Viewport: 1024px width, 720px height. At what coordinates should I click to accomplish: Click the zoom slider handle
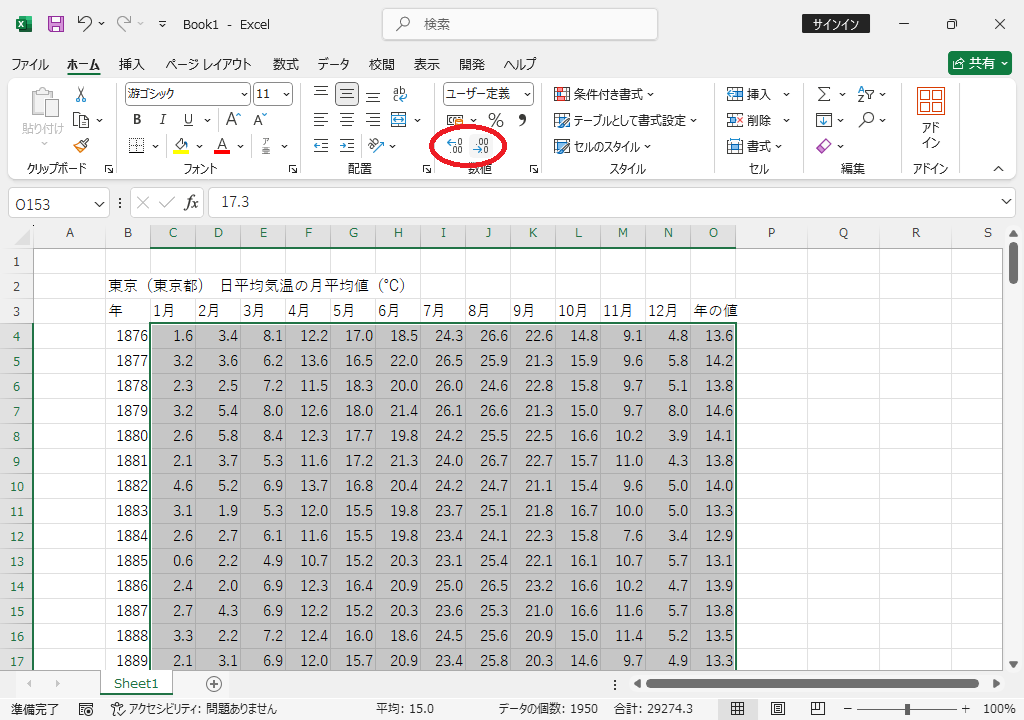pyautogui.click(x=907, y=709)
